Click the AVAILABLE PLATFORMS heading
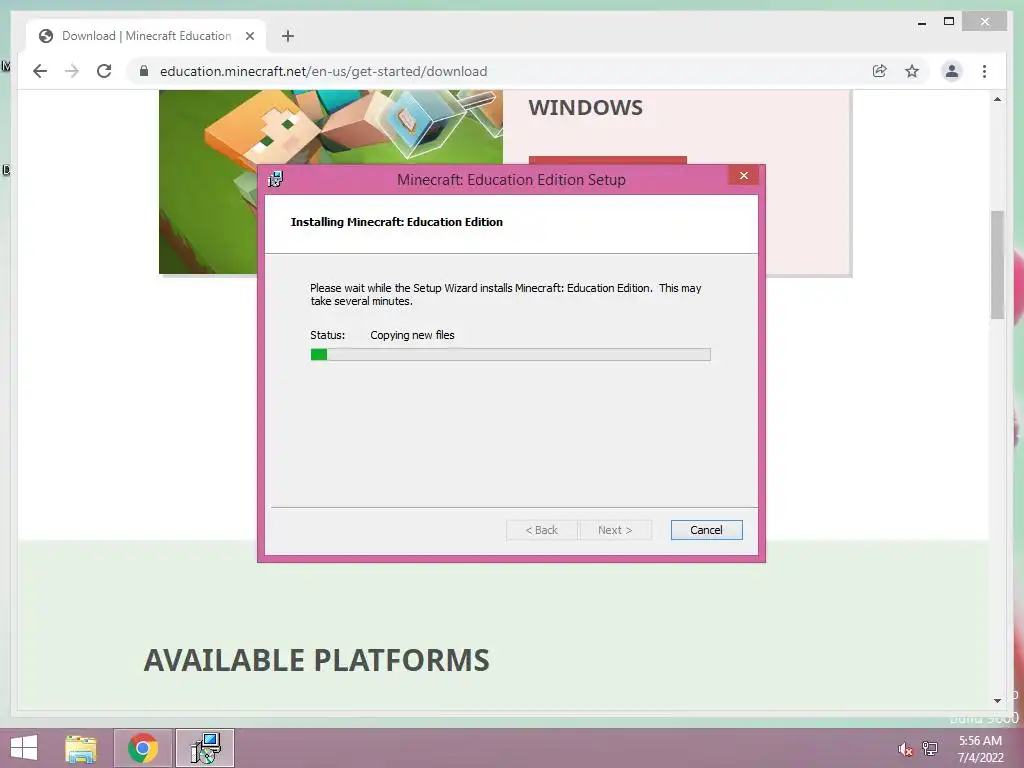 point(317,660)
